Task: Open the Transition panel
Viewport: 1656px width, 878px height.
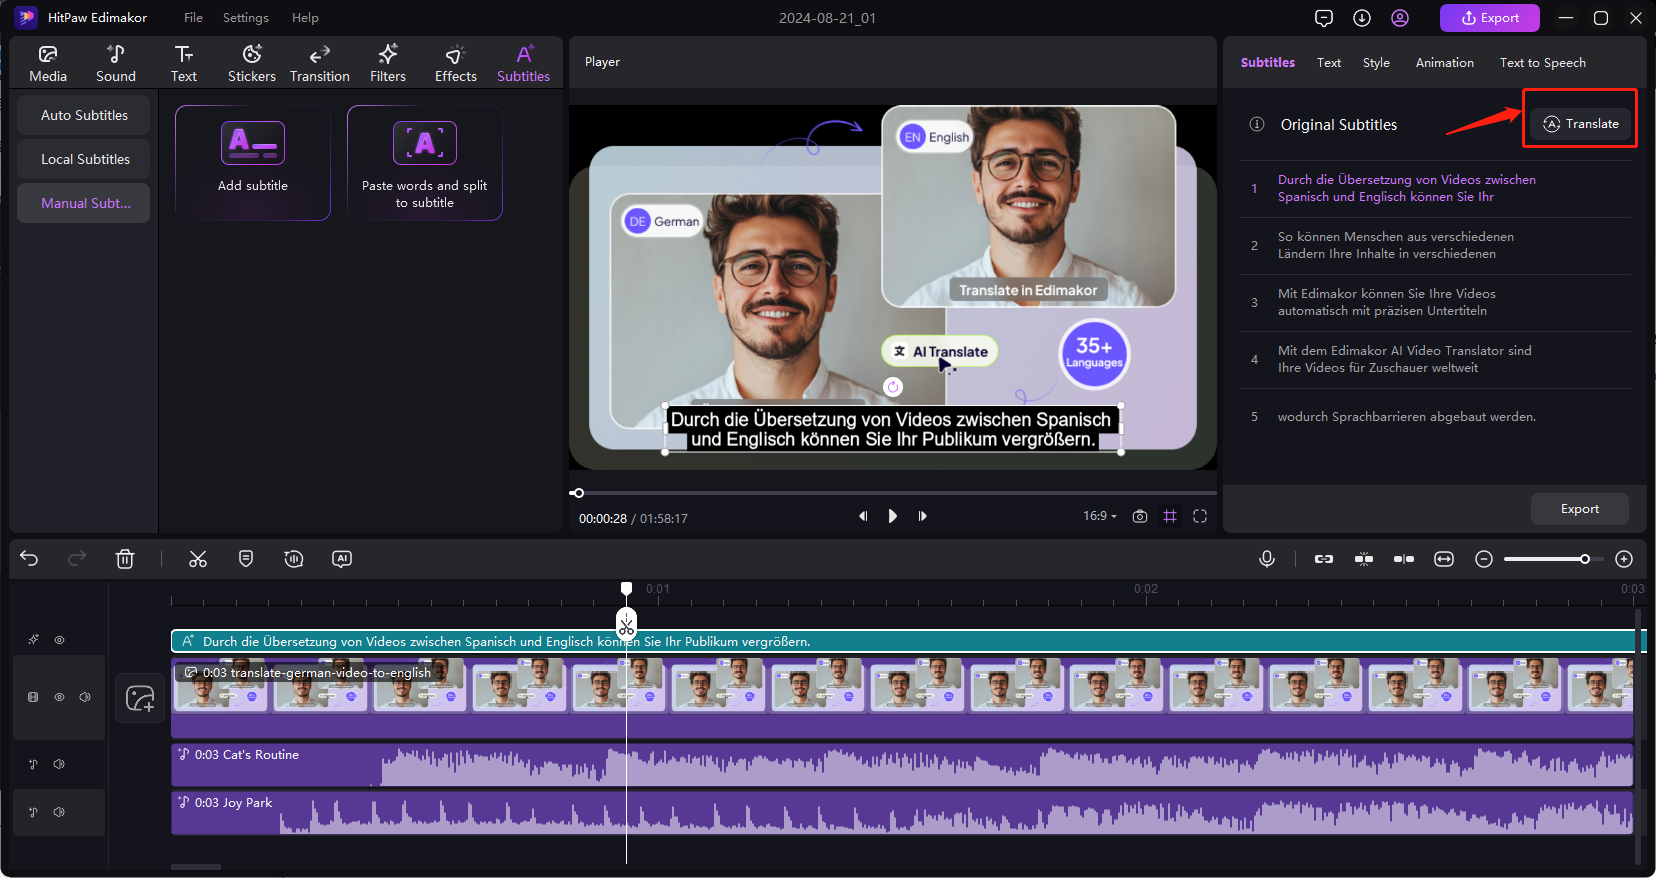Action: [320, 63]
